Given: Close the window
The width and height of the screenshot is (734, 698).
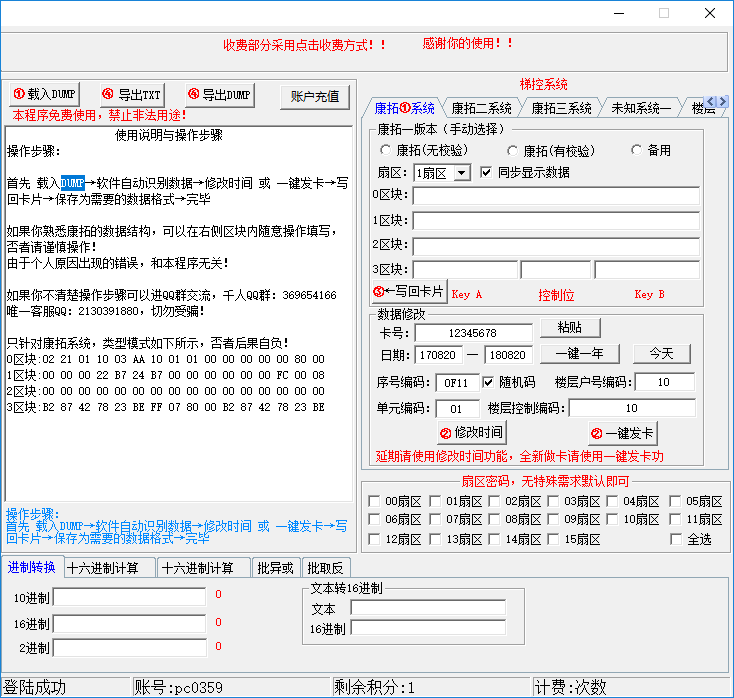Looking at the screenshot, I should pyautogui.click(x=710, y=13).
